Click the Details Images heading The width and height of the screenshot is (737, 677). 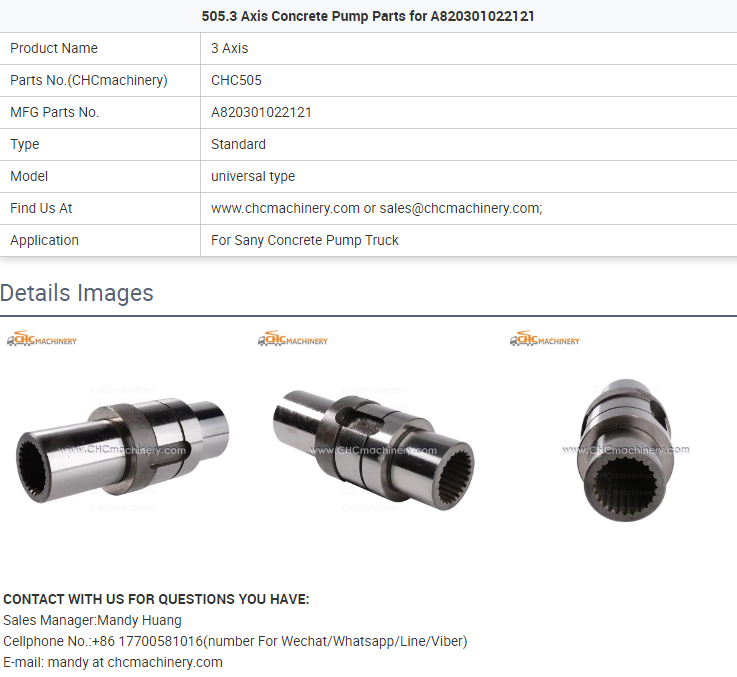[77, 293]
